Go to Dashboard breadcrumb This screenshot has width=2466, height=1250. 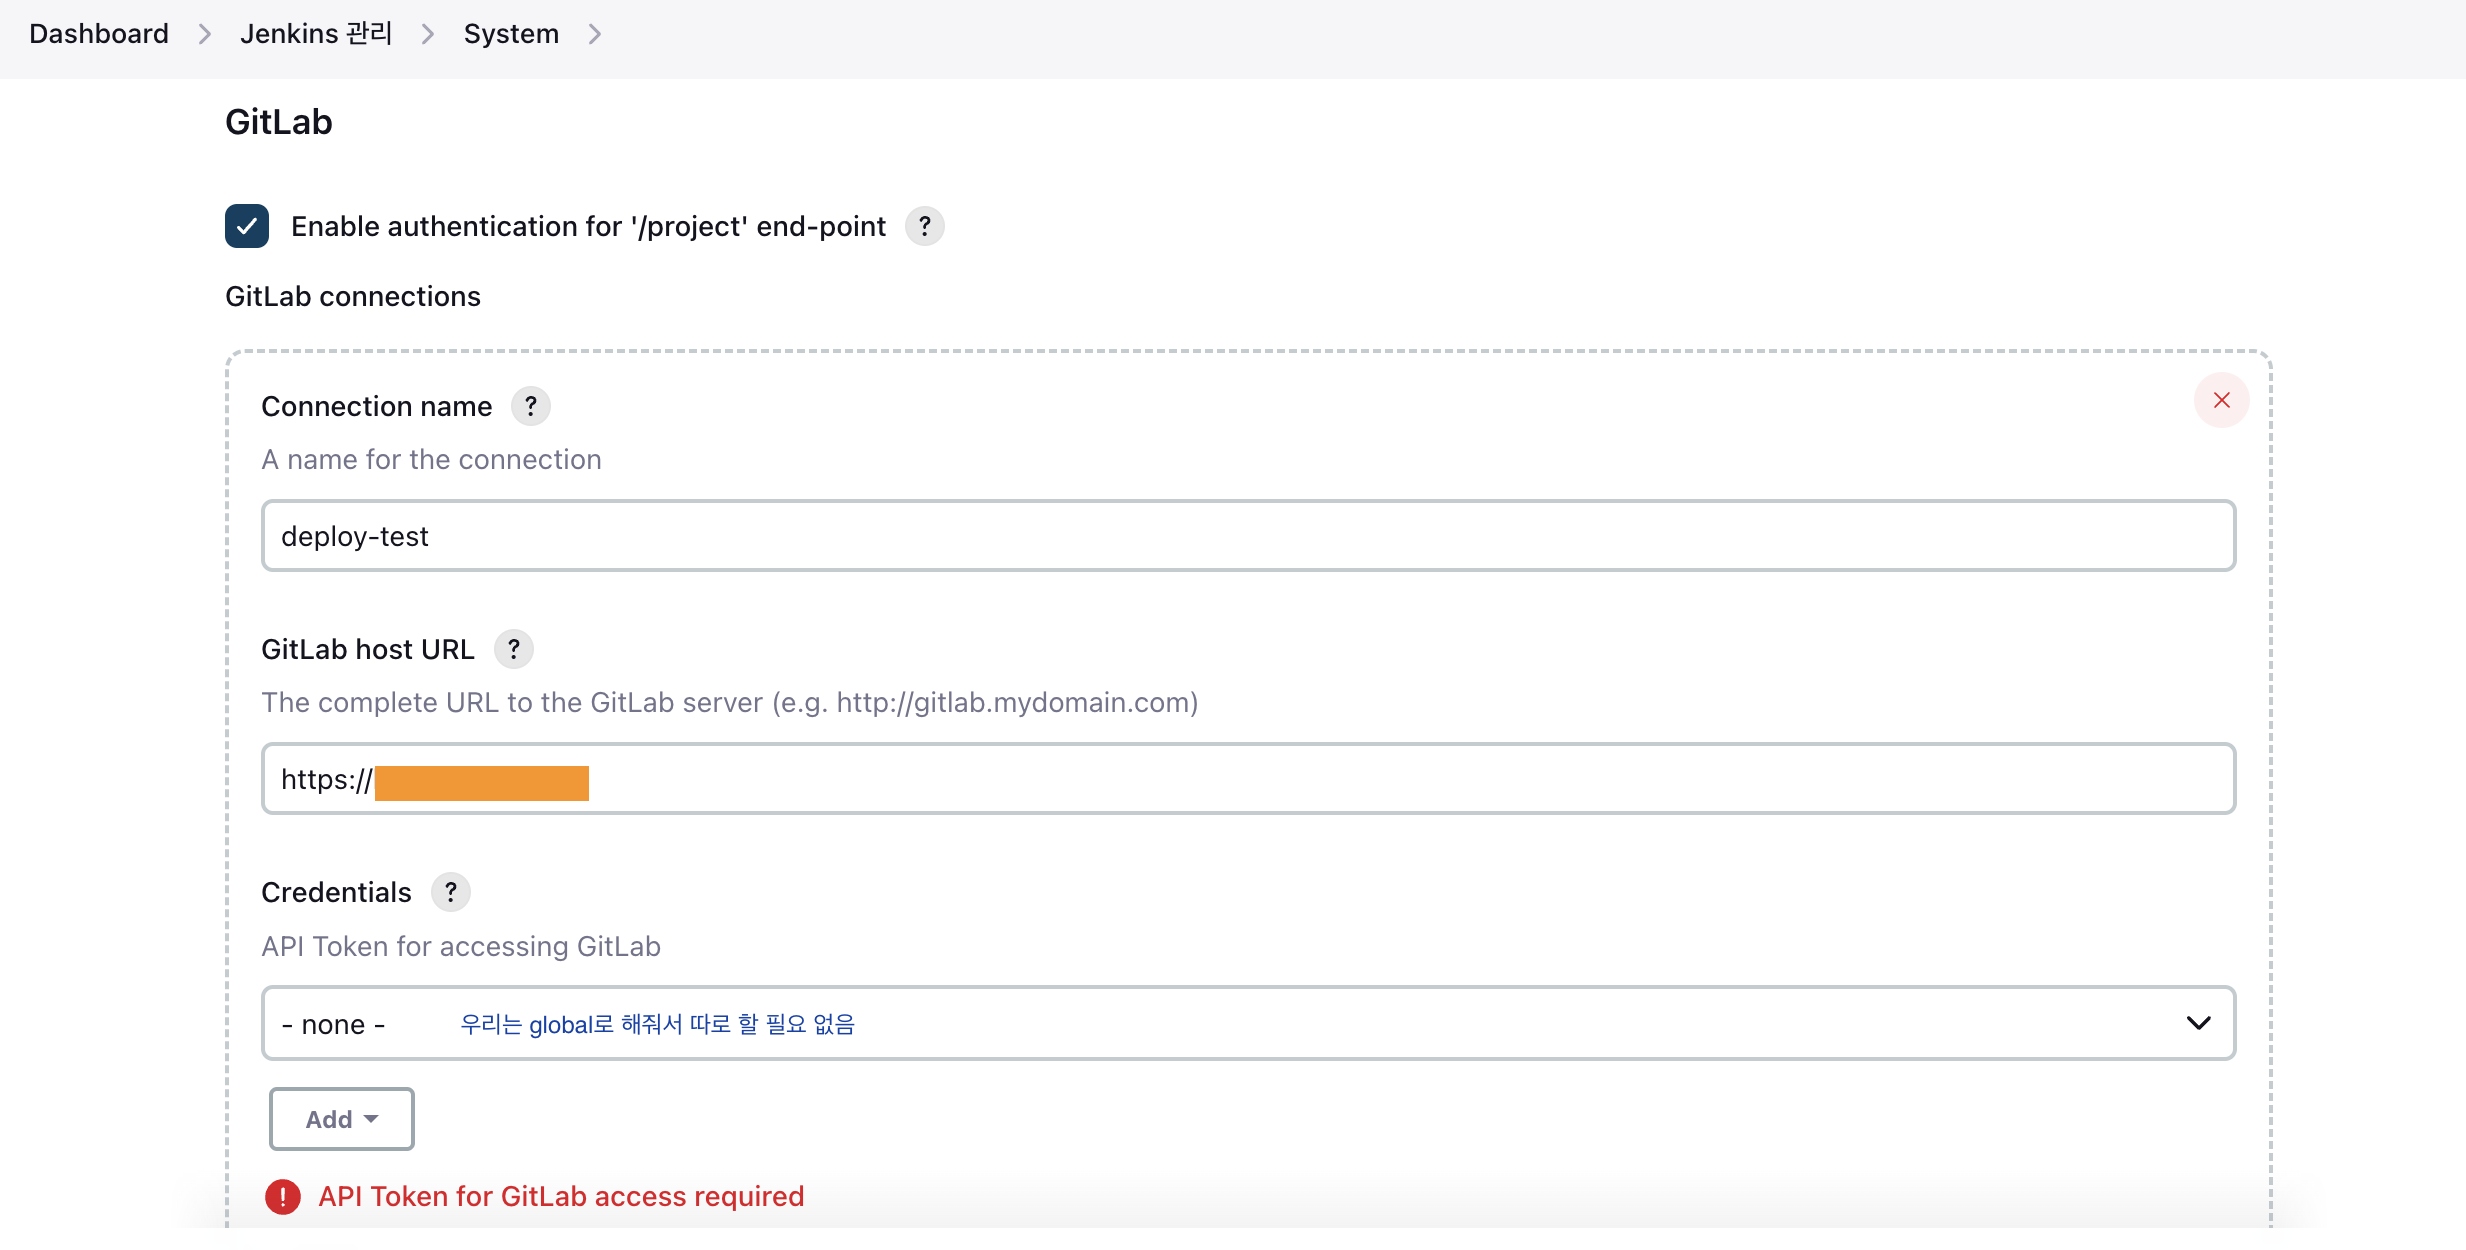99,34
